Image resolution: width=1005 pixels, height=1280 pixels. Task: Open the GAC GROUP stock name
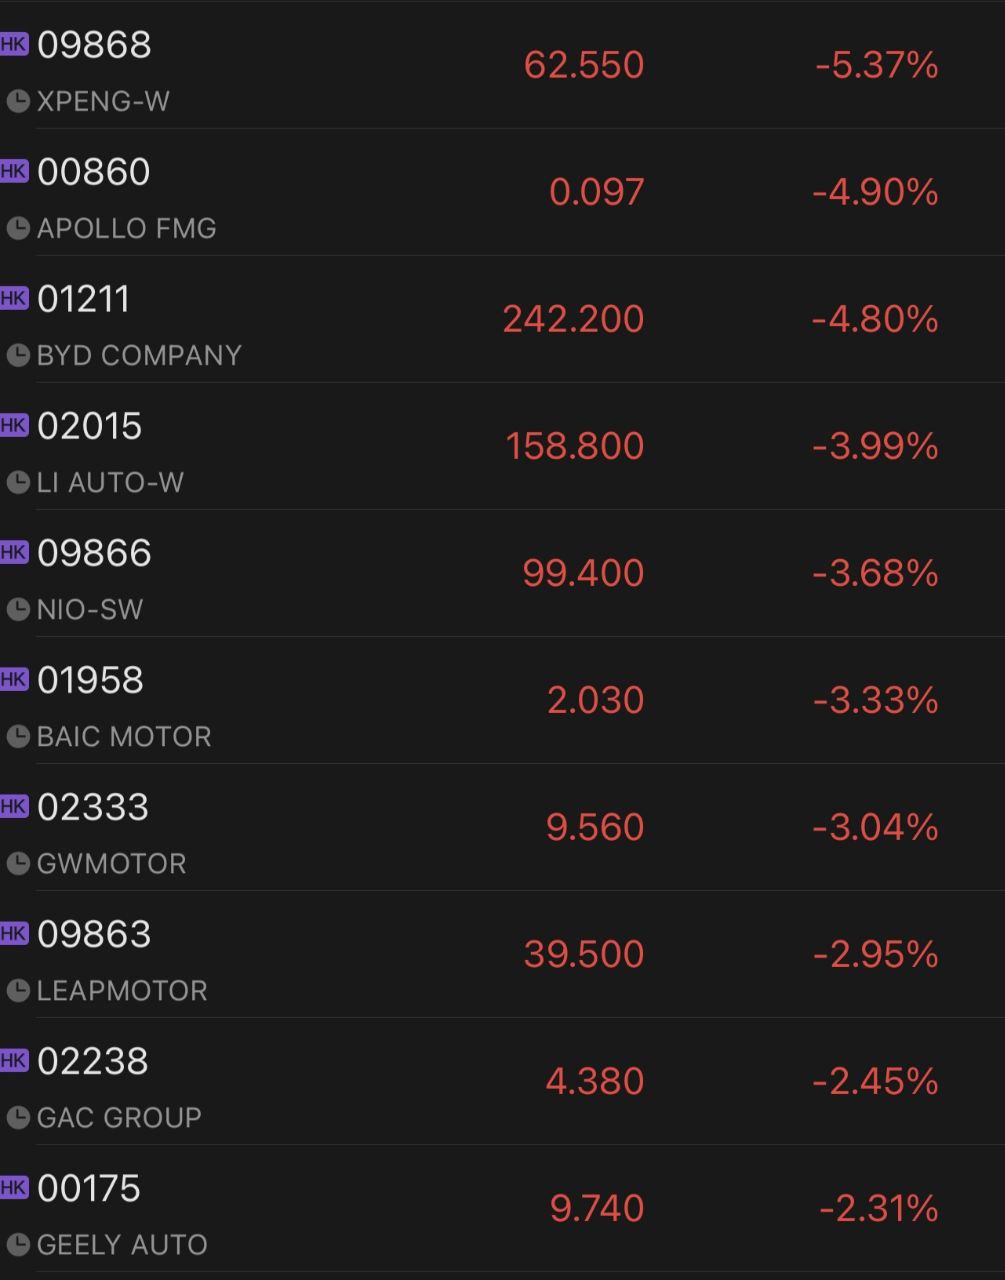(x=119, y=1117)
